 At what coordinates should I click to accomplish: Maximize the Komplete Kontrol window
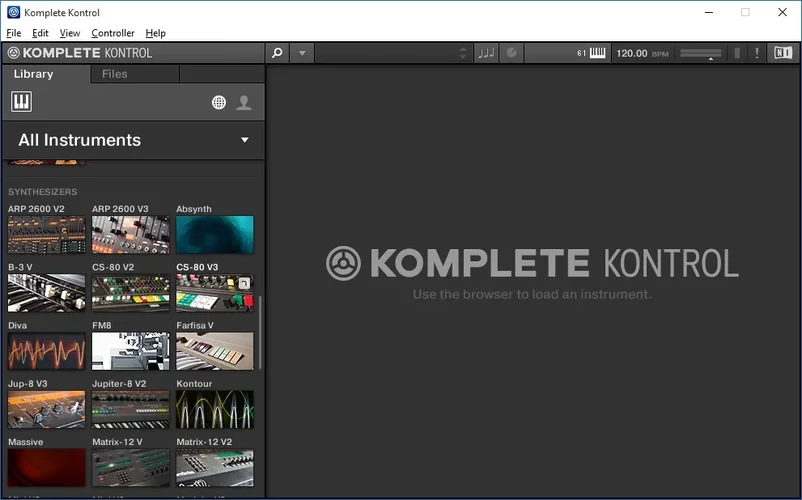745,12
